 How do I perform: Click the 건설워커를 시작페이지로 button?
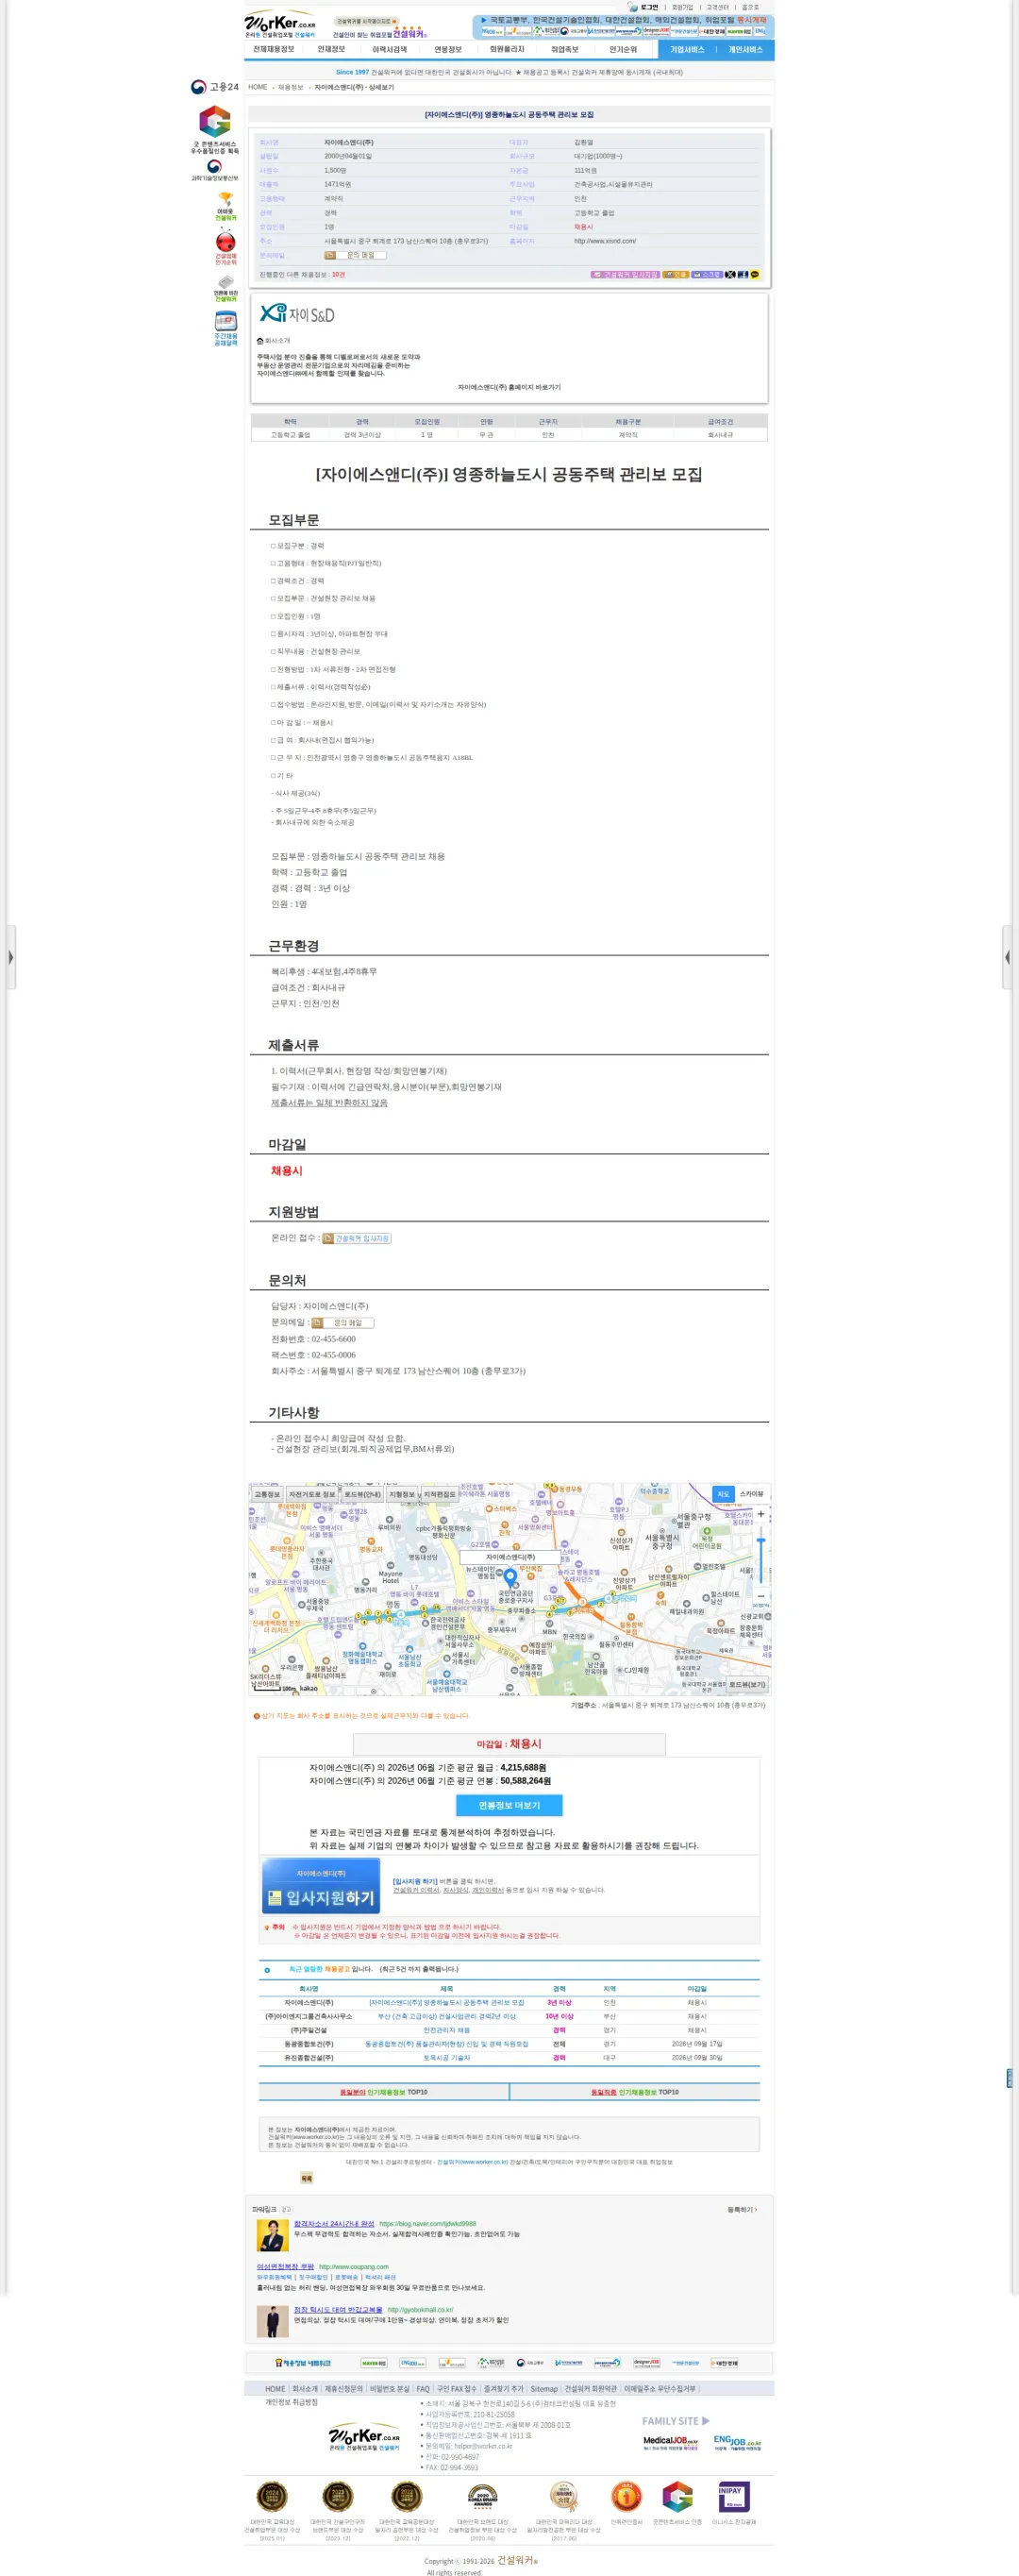pyautogui.click(x=365, y=21)
